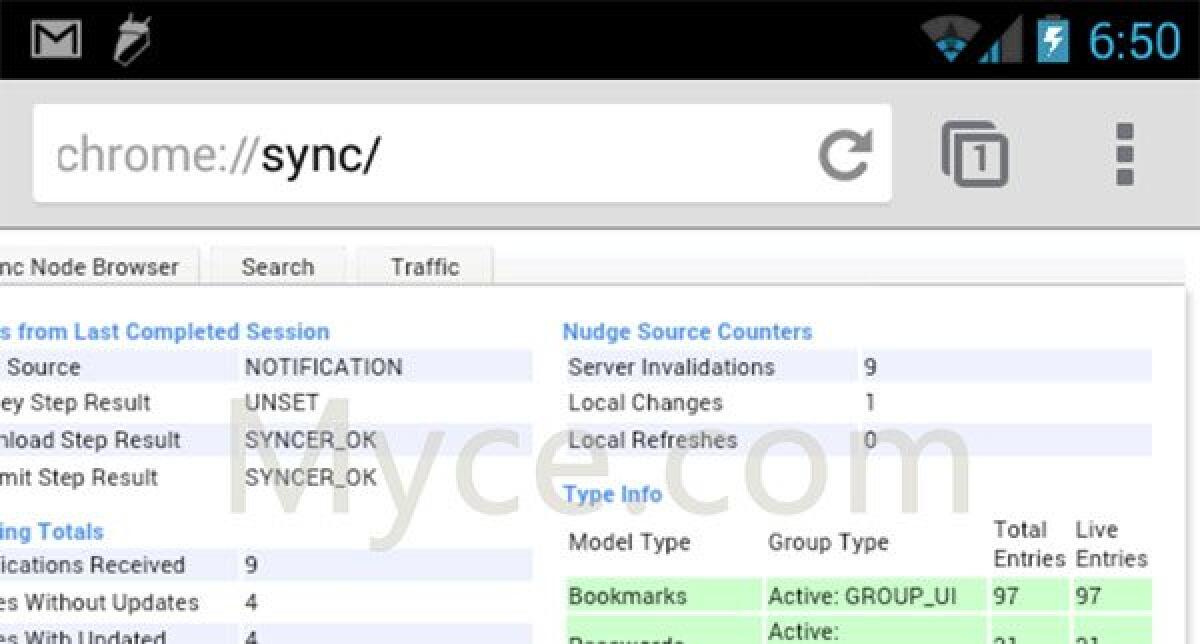Click the chrome://sync/ address bar
This screenshot has width=1200, height=644.
(420, 155)
